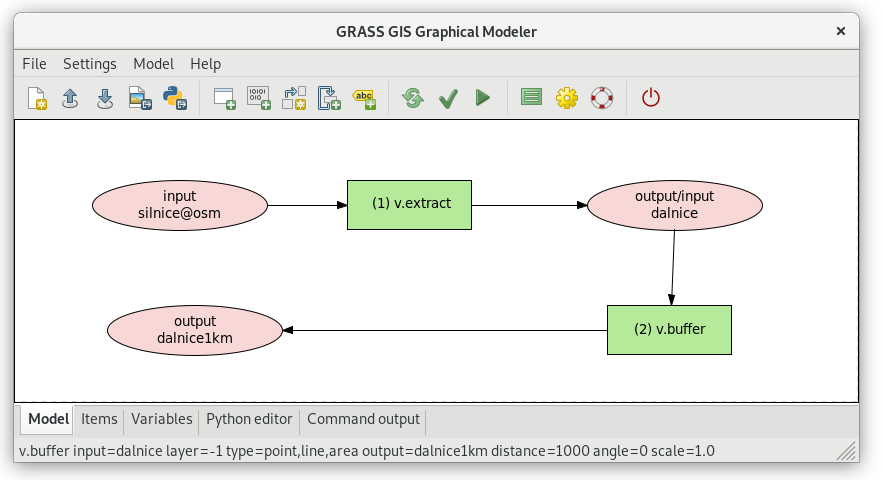Open the Help menu

click(x=206, y=64)
